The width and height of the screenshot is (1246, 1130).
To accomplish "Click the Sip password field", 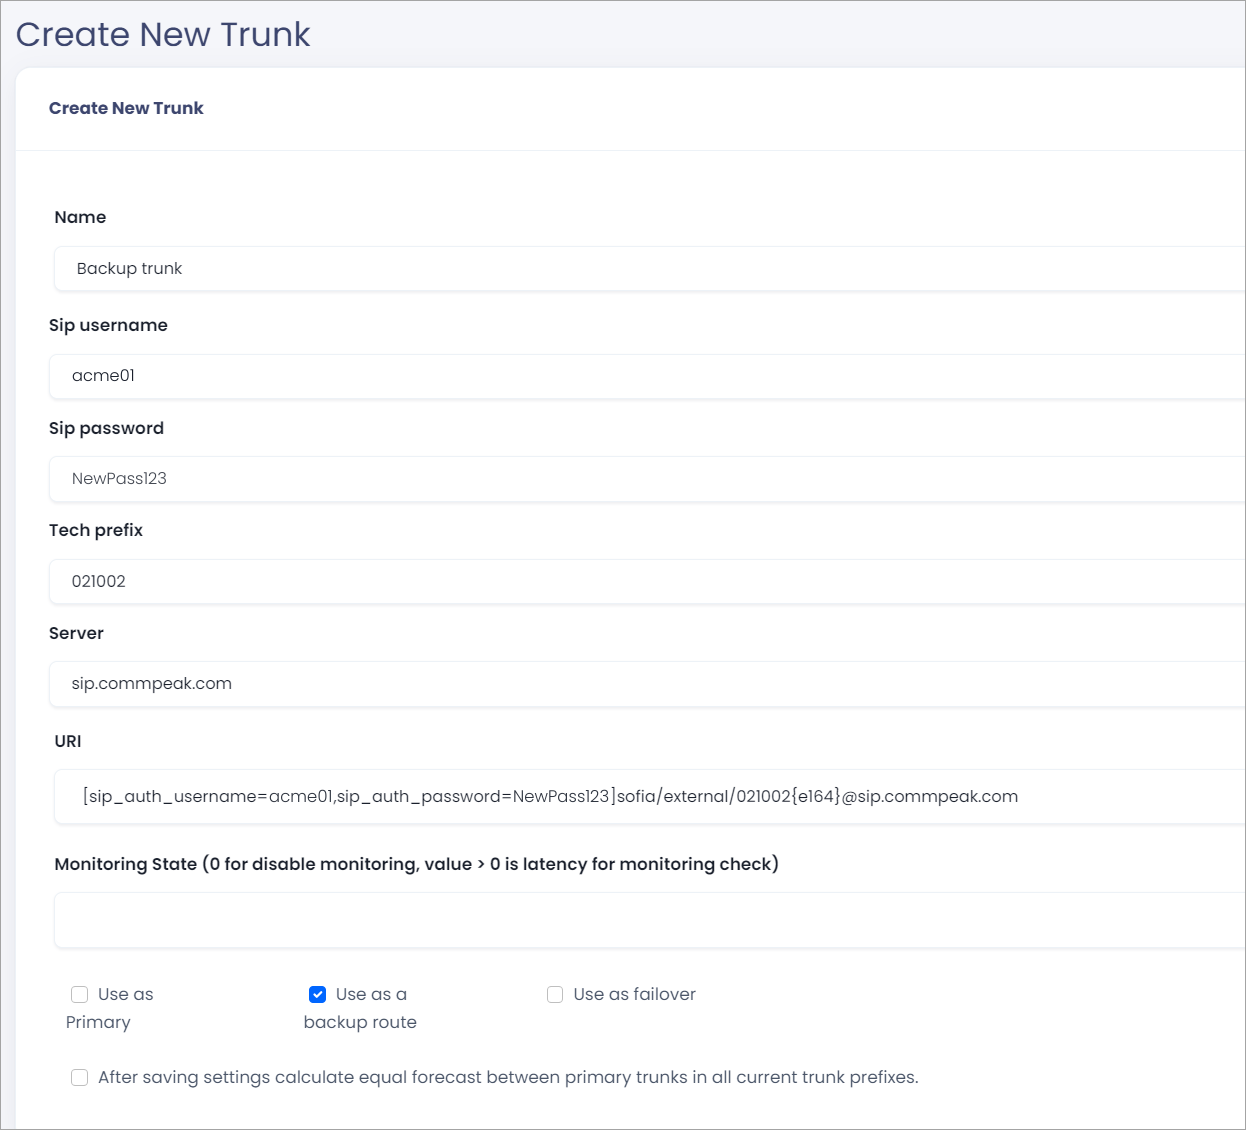I will pos(648,479).
